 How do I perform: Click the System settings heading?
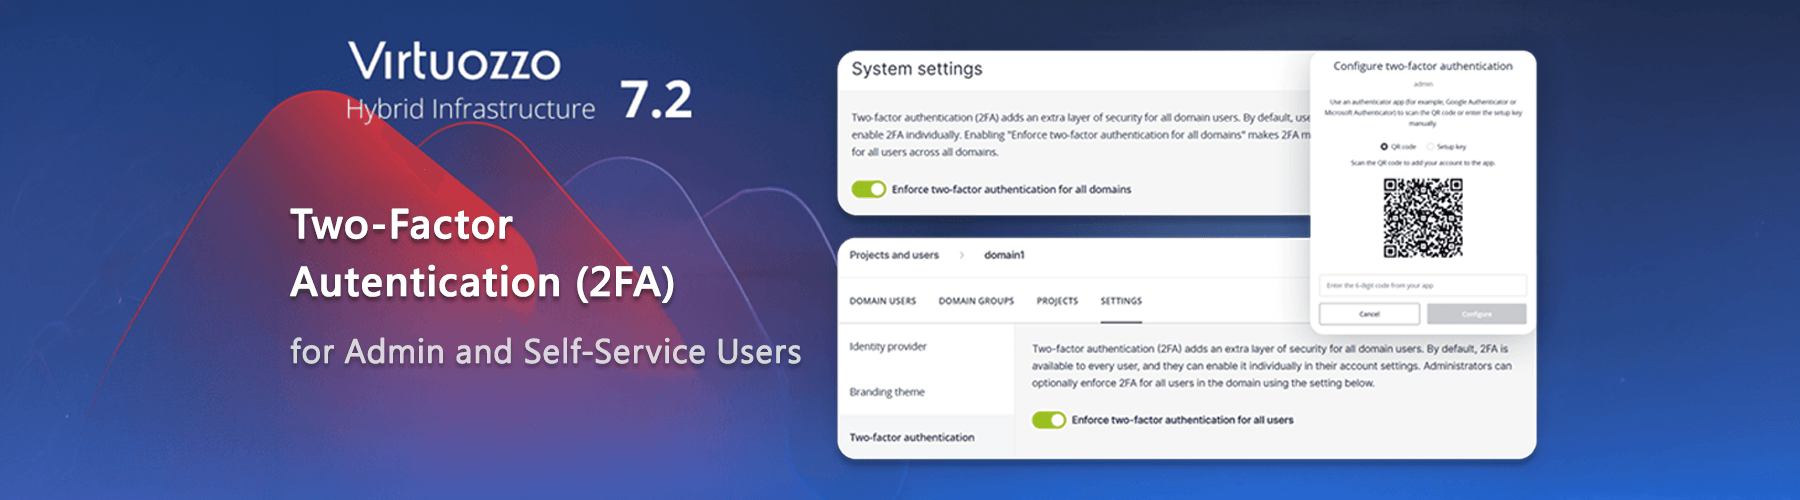pyautogui.click(x=917, y=69)
